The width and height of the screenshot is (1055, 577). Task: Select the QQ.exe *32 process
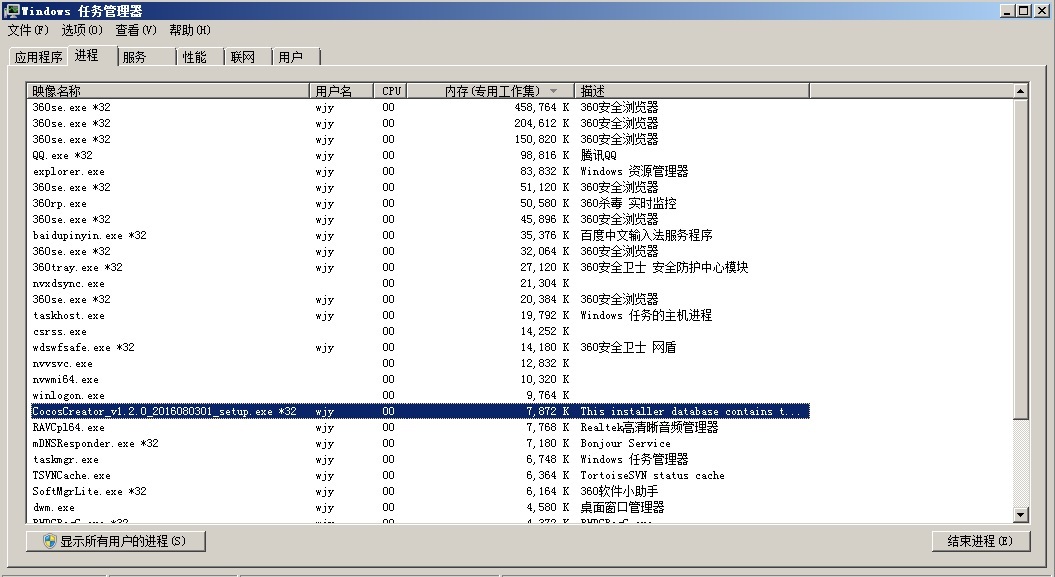click(420, 155)
